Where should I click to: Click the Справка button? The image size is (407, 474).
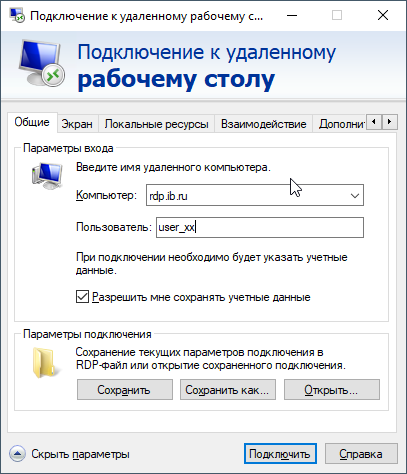361,454
